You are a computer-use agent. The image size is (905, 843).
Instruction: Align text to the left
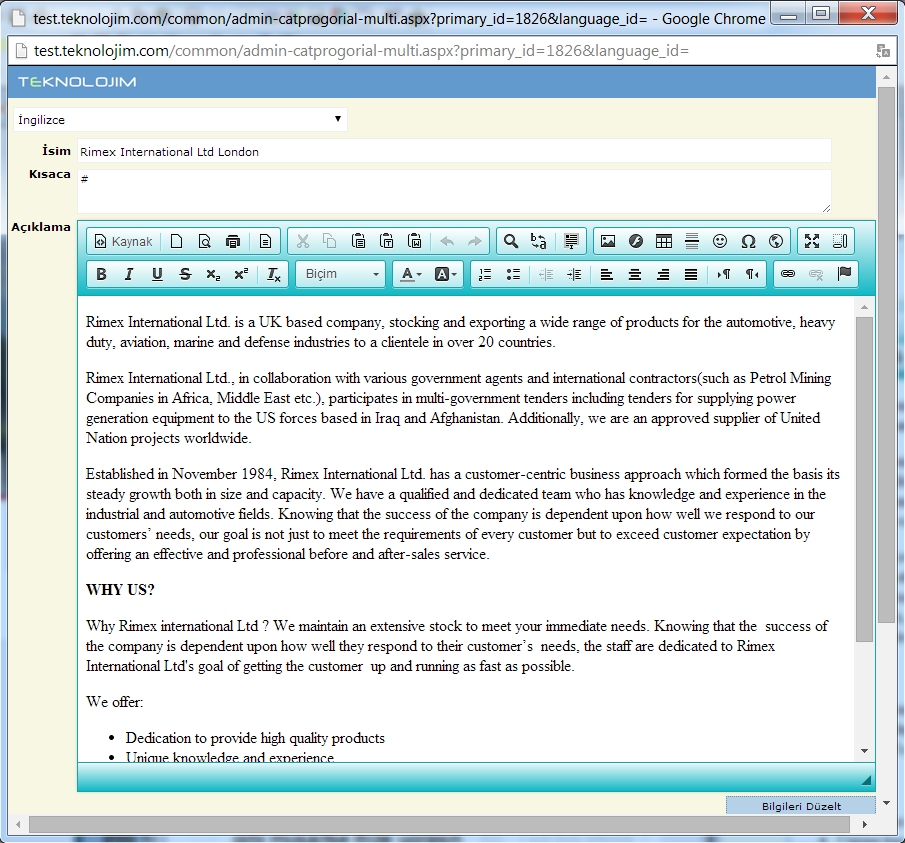[x=607, y=274]
